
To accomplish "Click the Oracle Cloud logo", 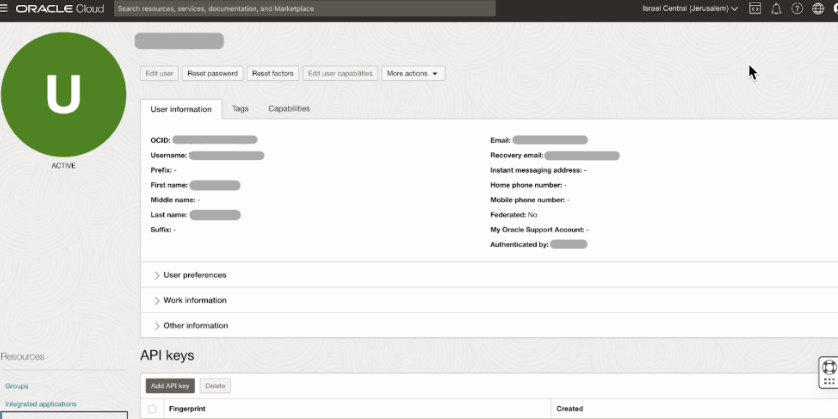I will (x=60, y=8).
